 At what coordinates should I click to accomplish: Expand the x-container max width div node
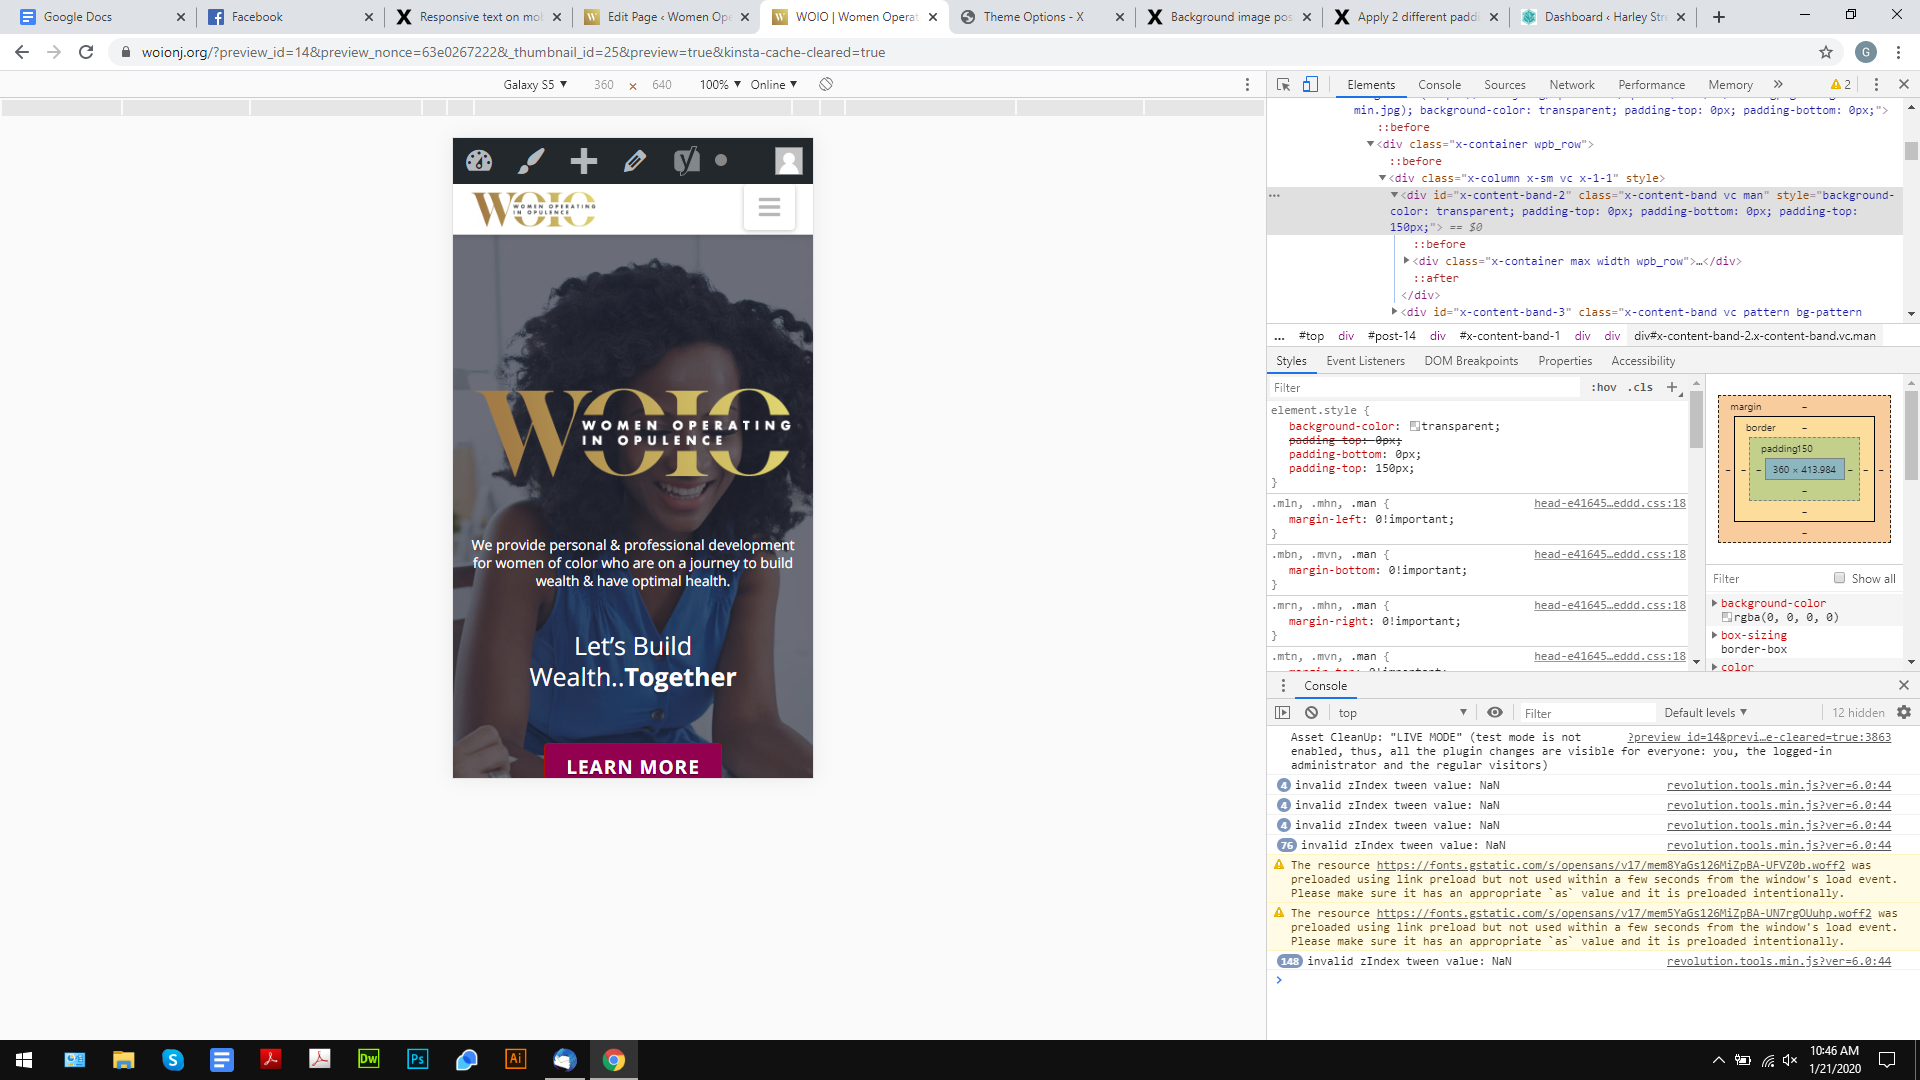click(x=1406, y=261)
